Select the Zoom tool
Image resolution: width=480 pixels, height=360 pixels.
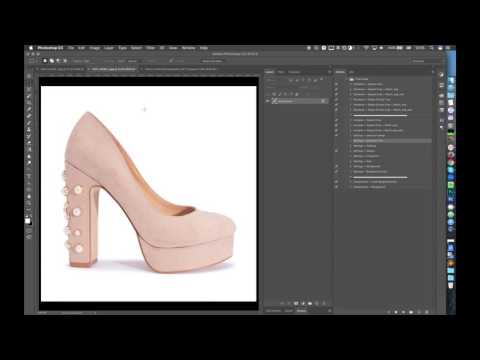coord(29,203)
